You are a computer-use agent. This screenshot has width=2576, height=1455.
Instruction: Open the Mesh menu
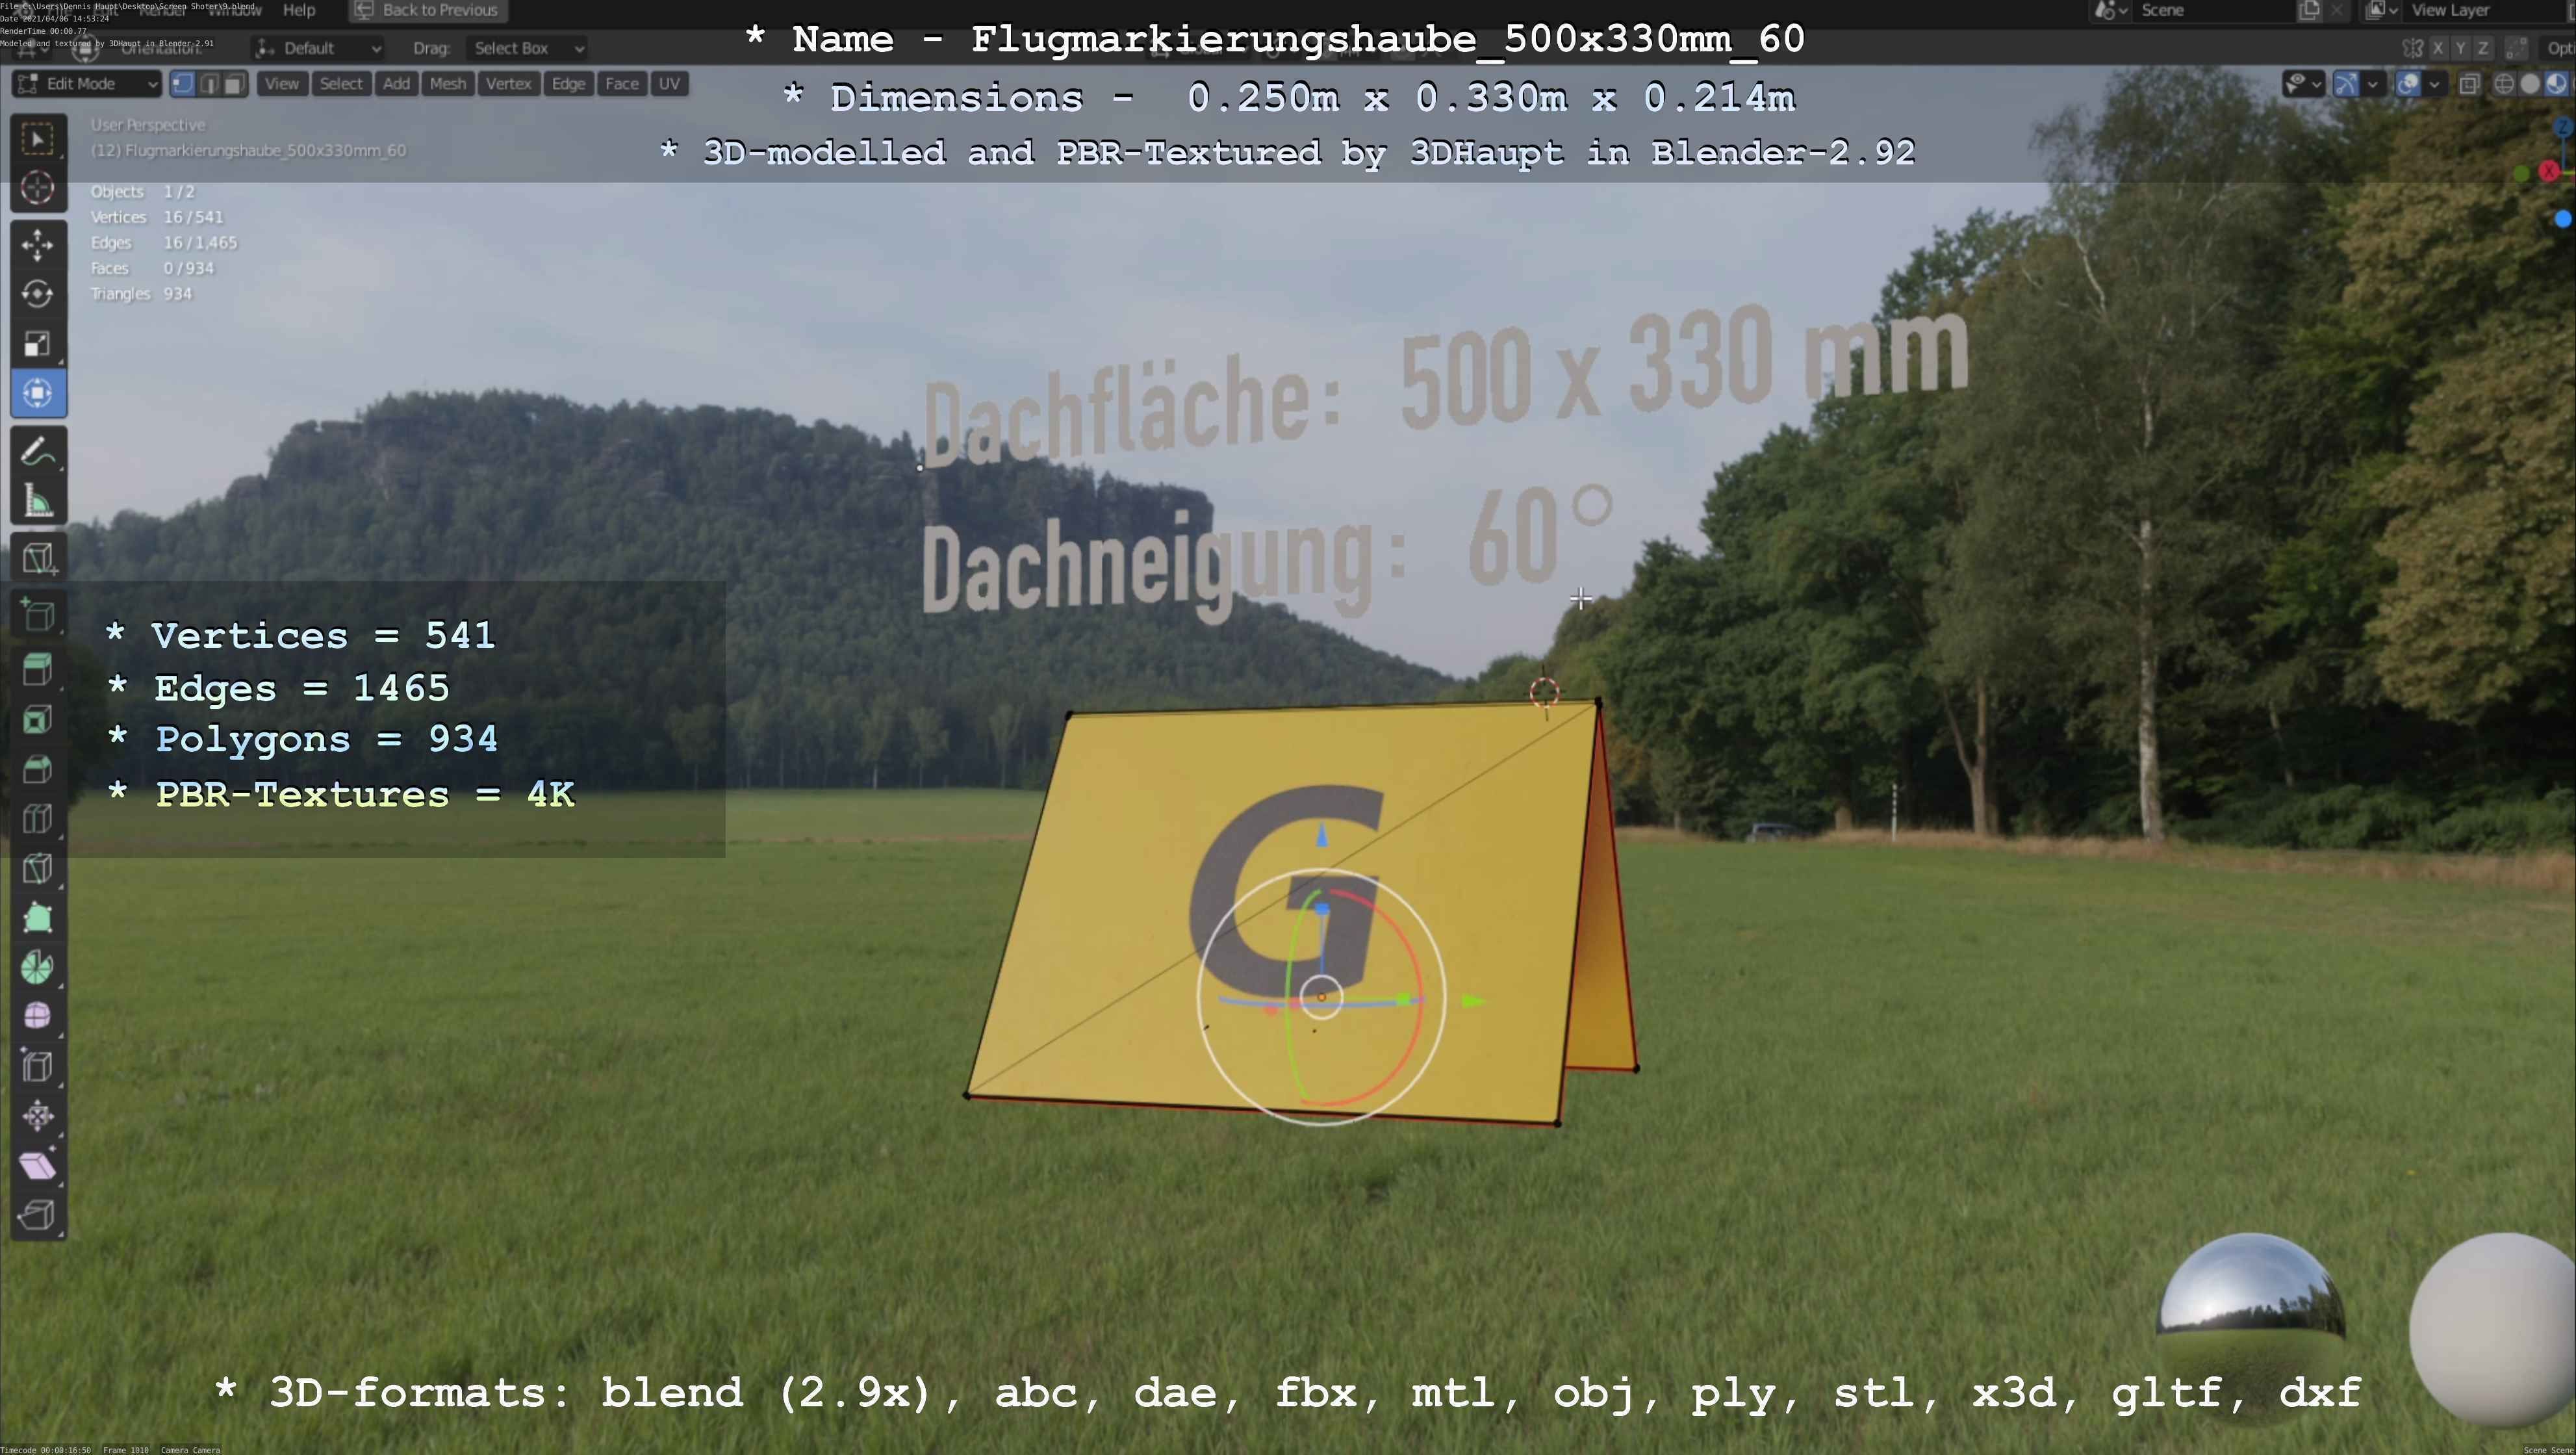click(448, 84)
